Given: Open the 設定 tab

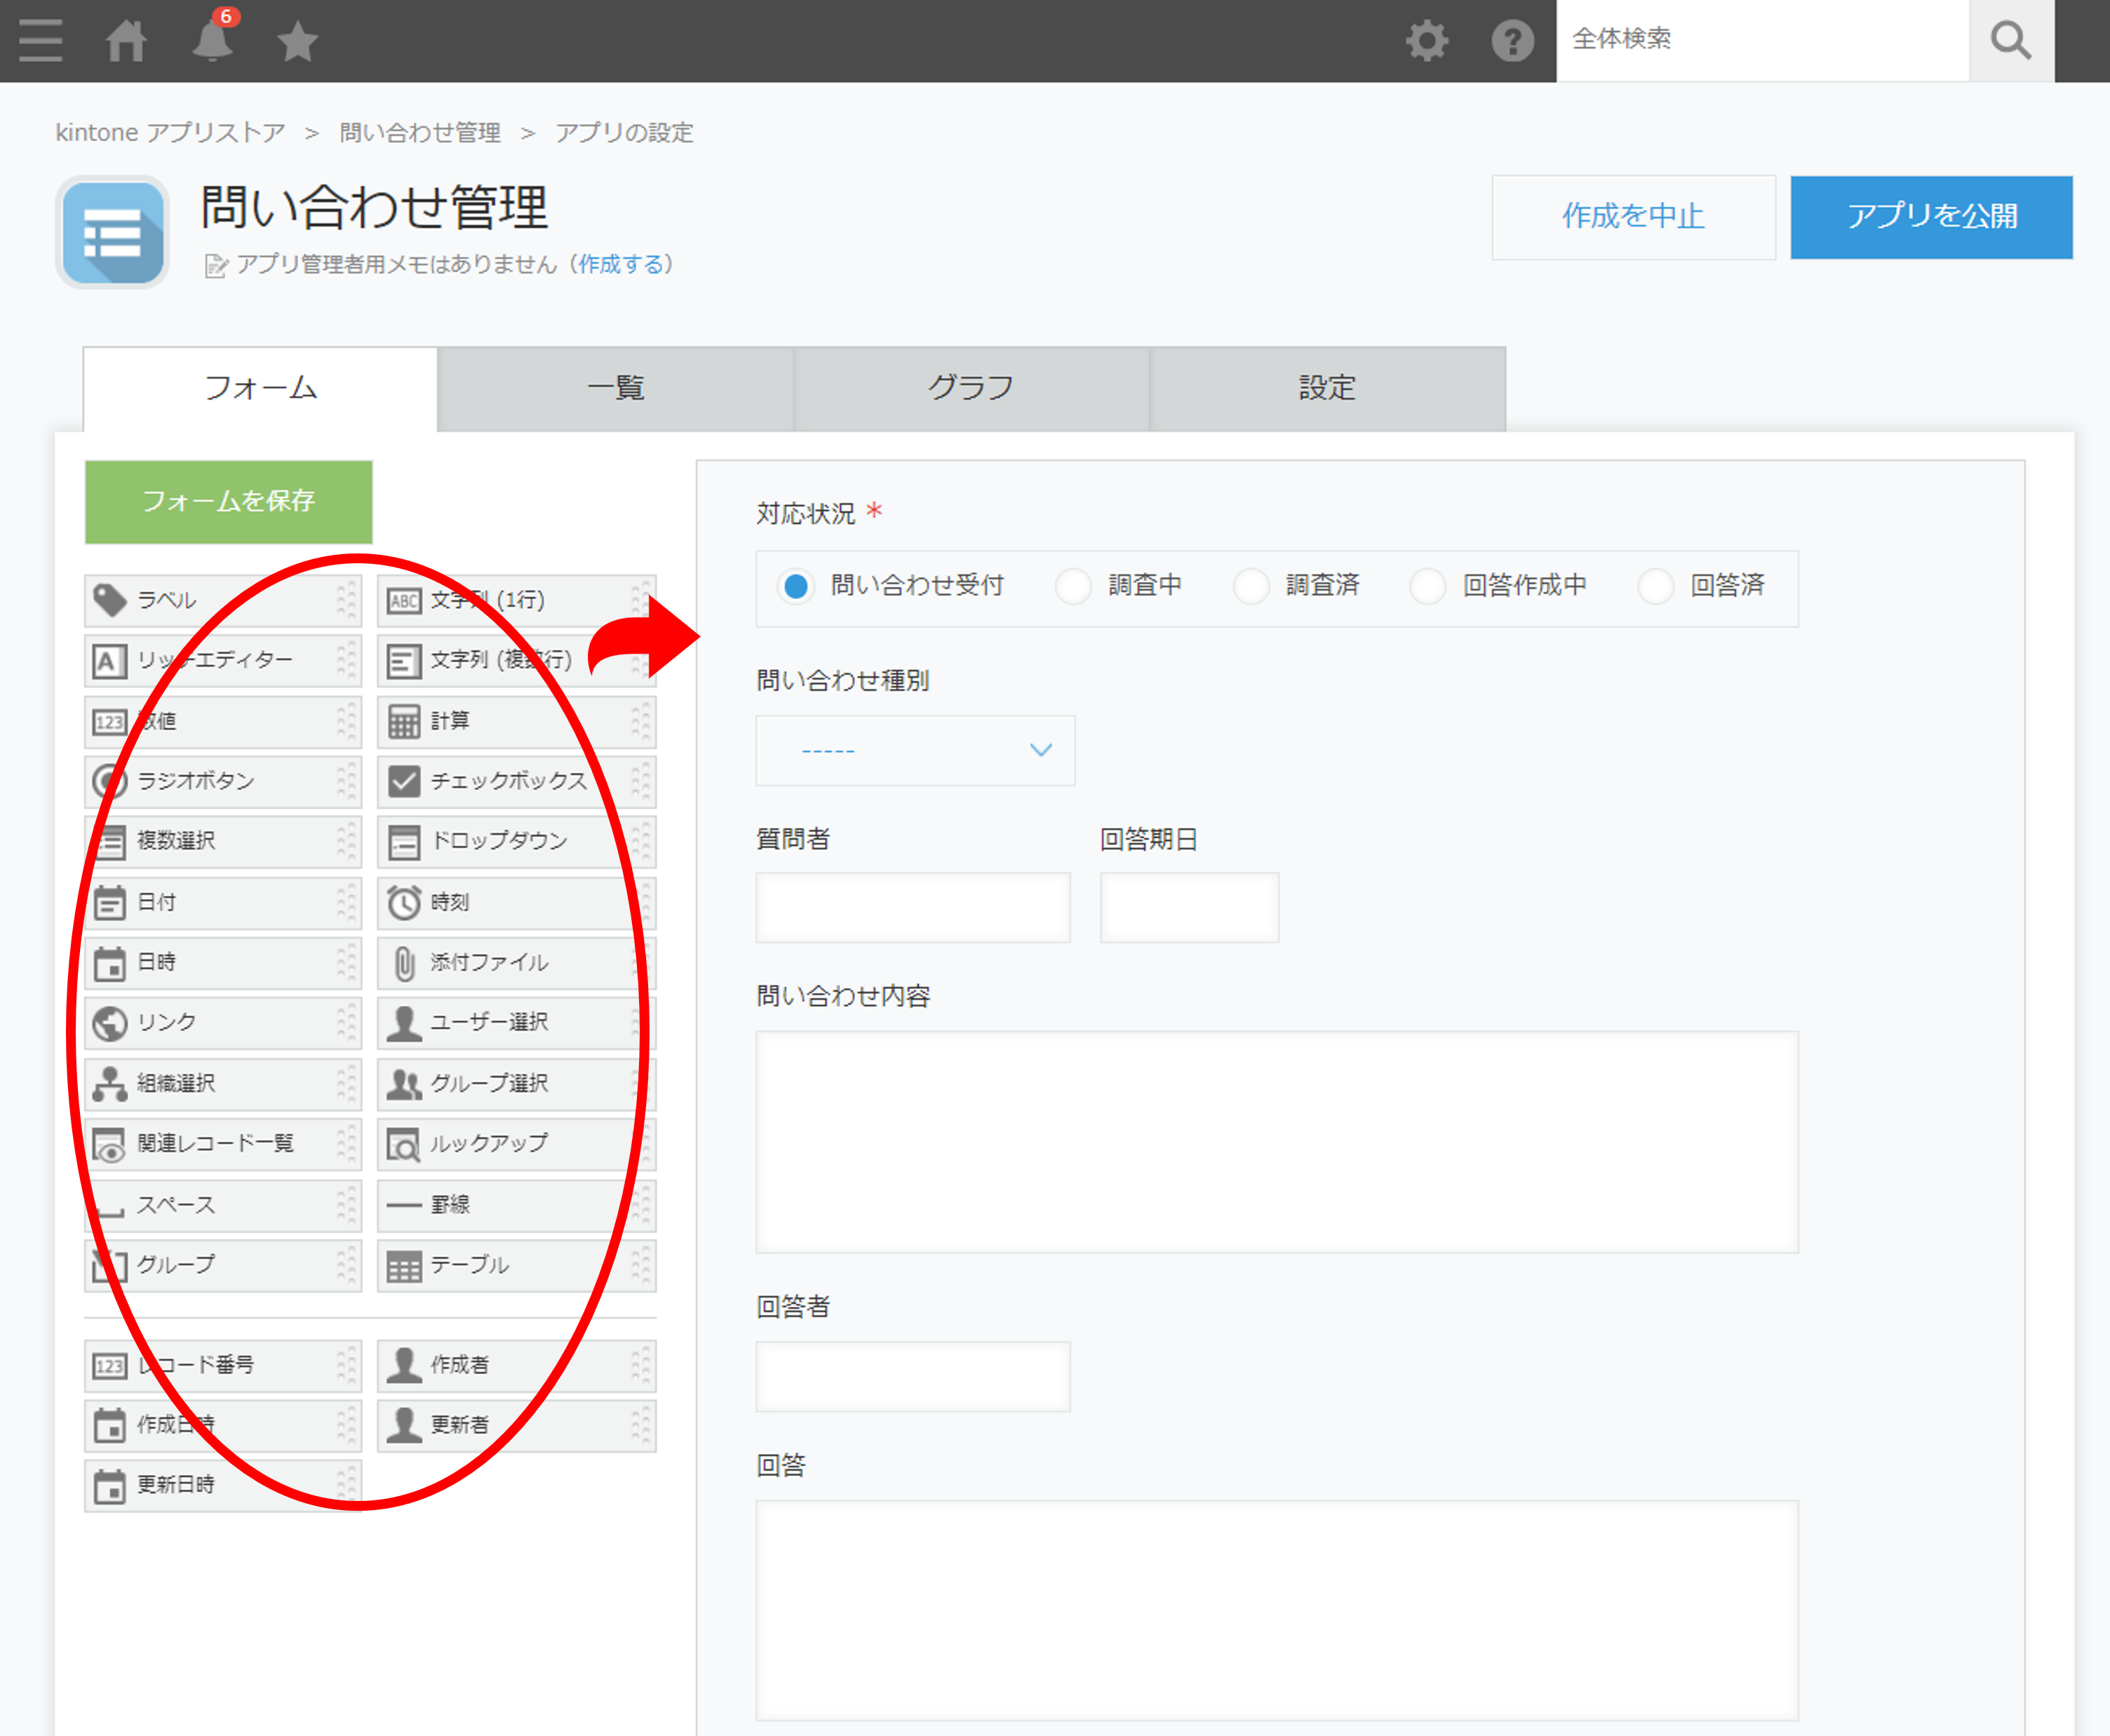Looking at the screenshot, I should point(1327,388).
